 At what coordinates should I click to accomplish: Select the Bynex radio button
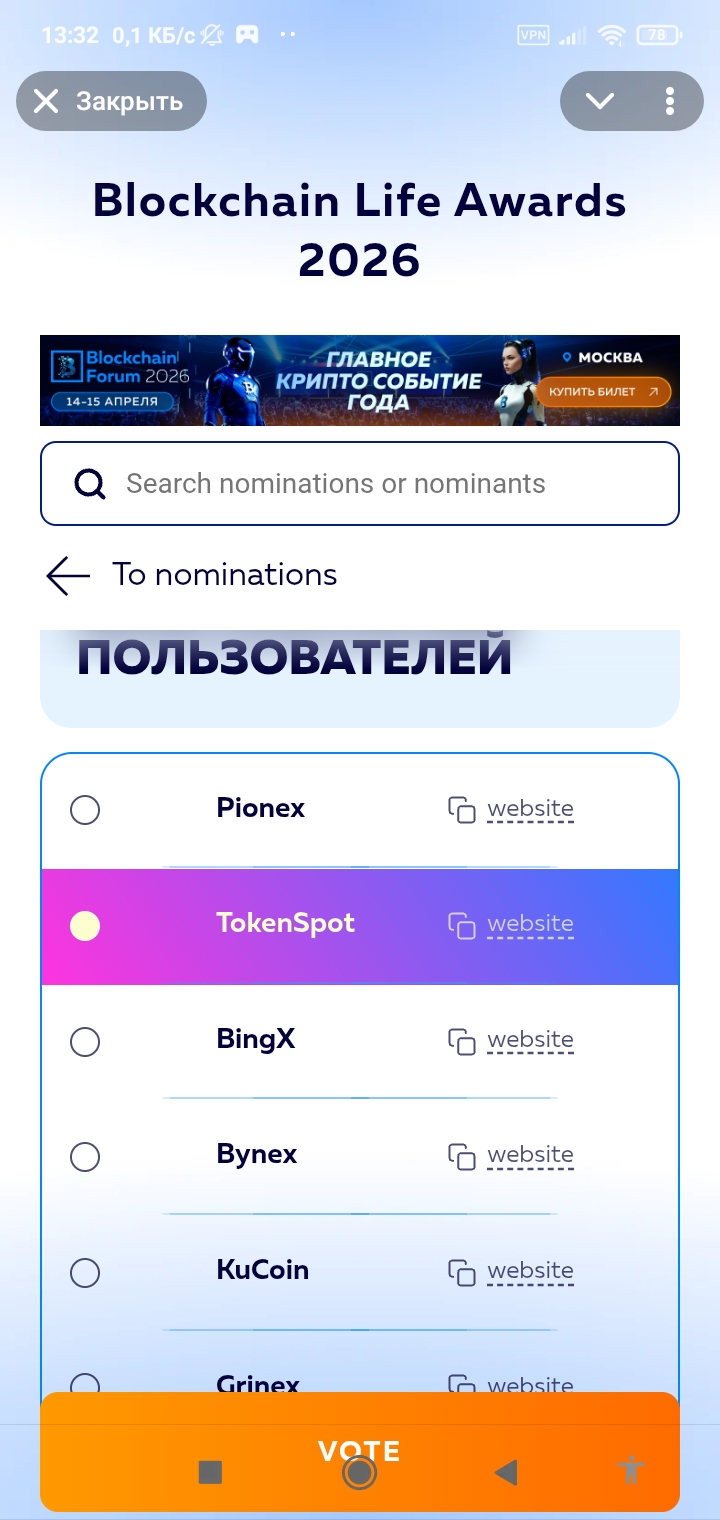pyautogui.click(x=85, y=1157)
